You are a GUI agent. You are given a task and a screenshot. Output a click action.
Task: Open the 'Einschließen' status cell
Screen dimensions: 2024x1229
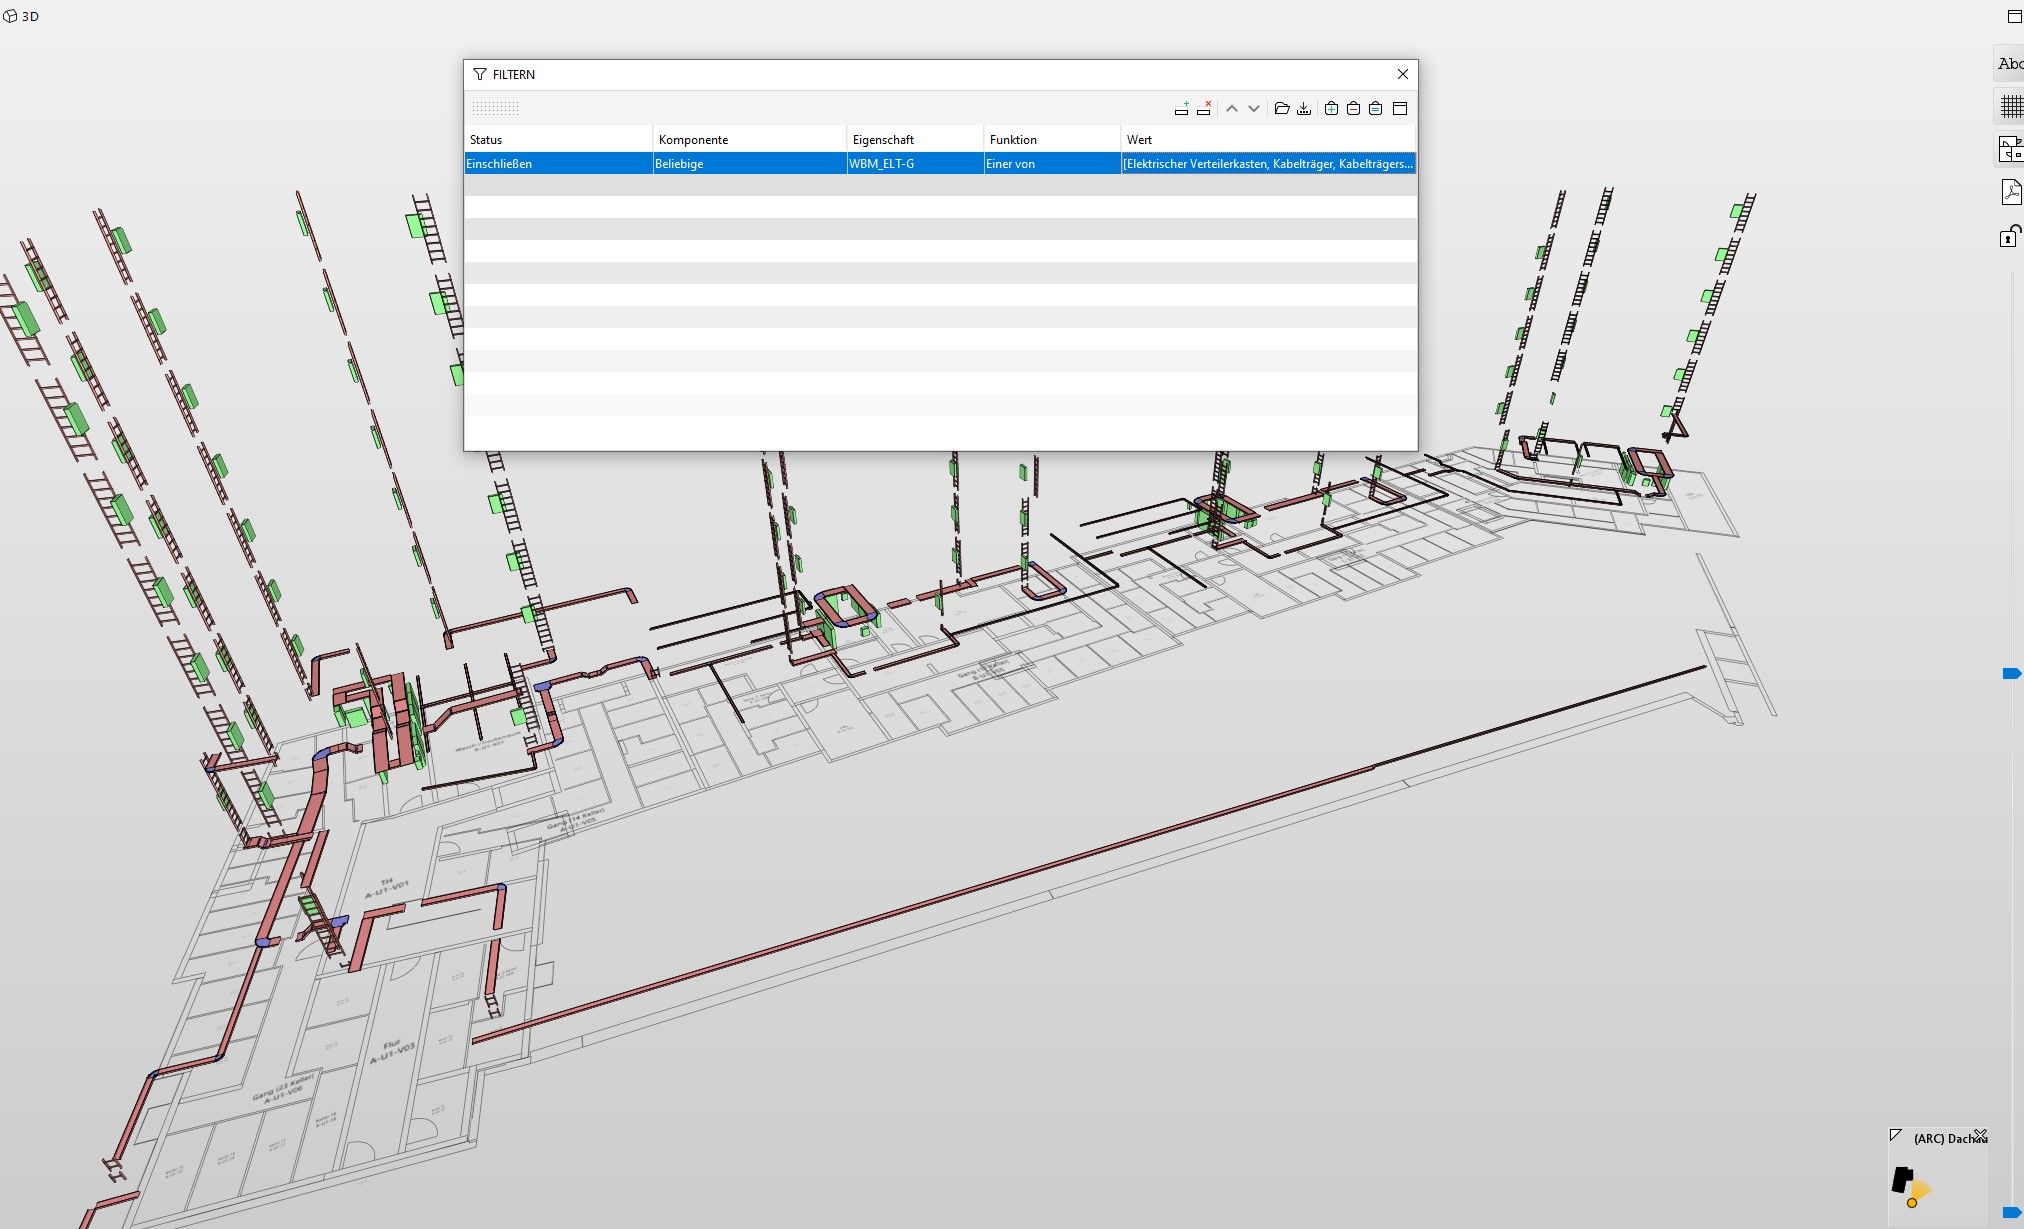[x=558, y=163]
